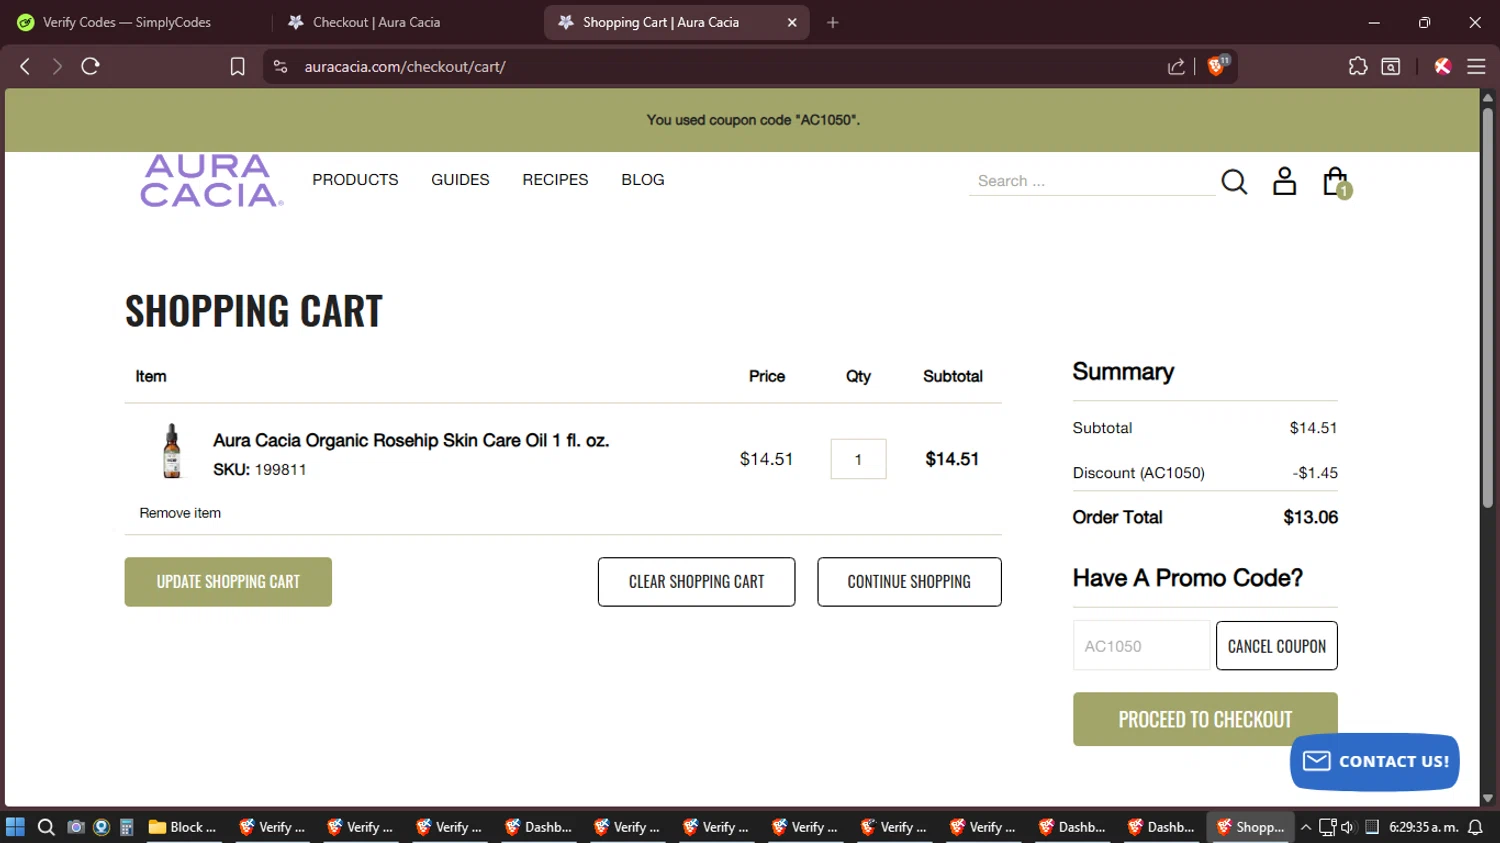The height and width of the screenshot is (843, 1500).
Task: Click the Discount (AC1050) label
Action: 1138,473
